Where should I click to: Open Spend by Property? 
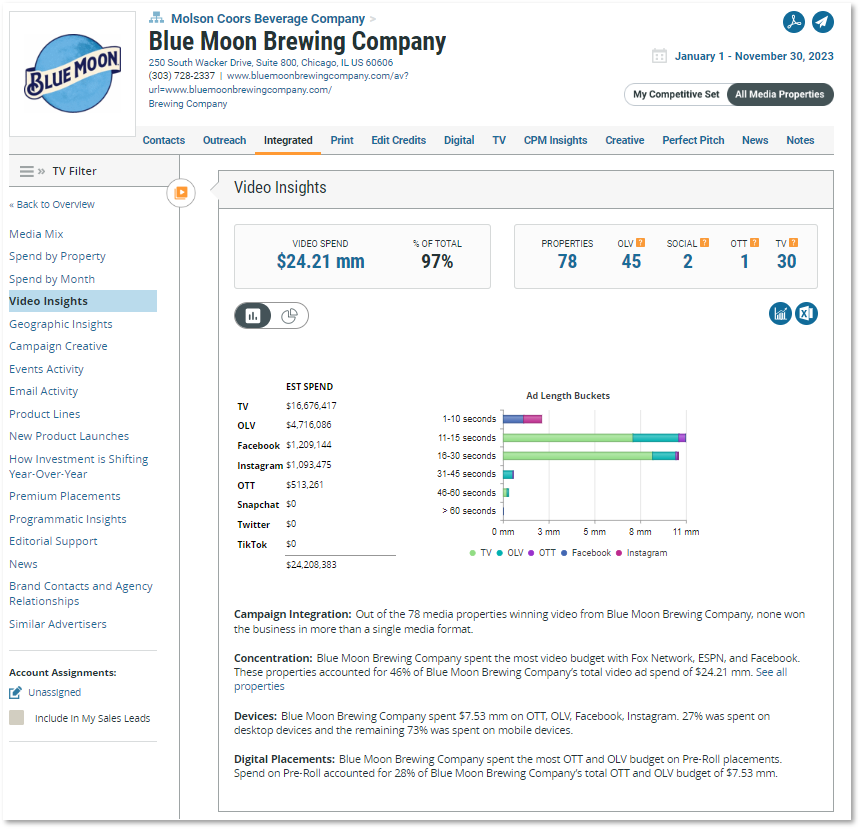(58, 256)
